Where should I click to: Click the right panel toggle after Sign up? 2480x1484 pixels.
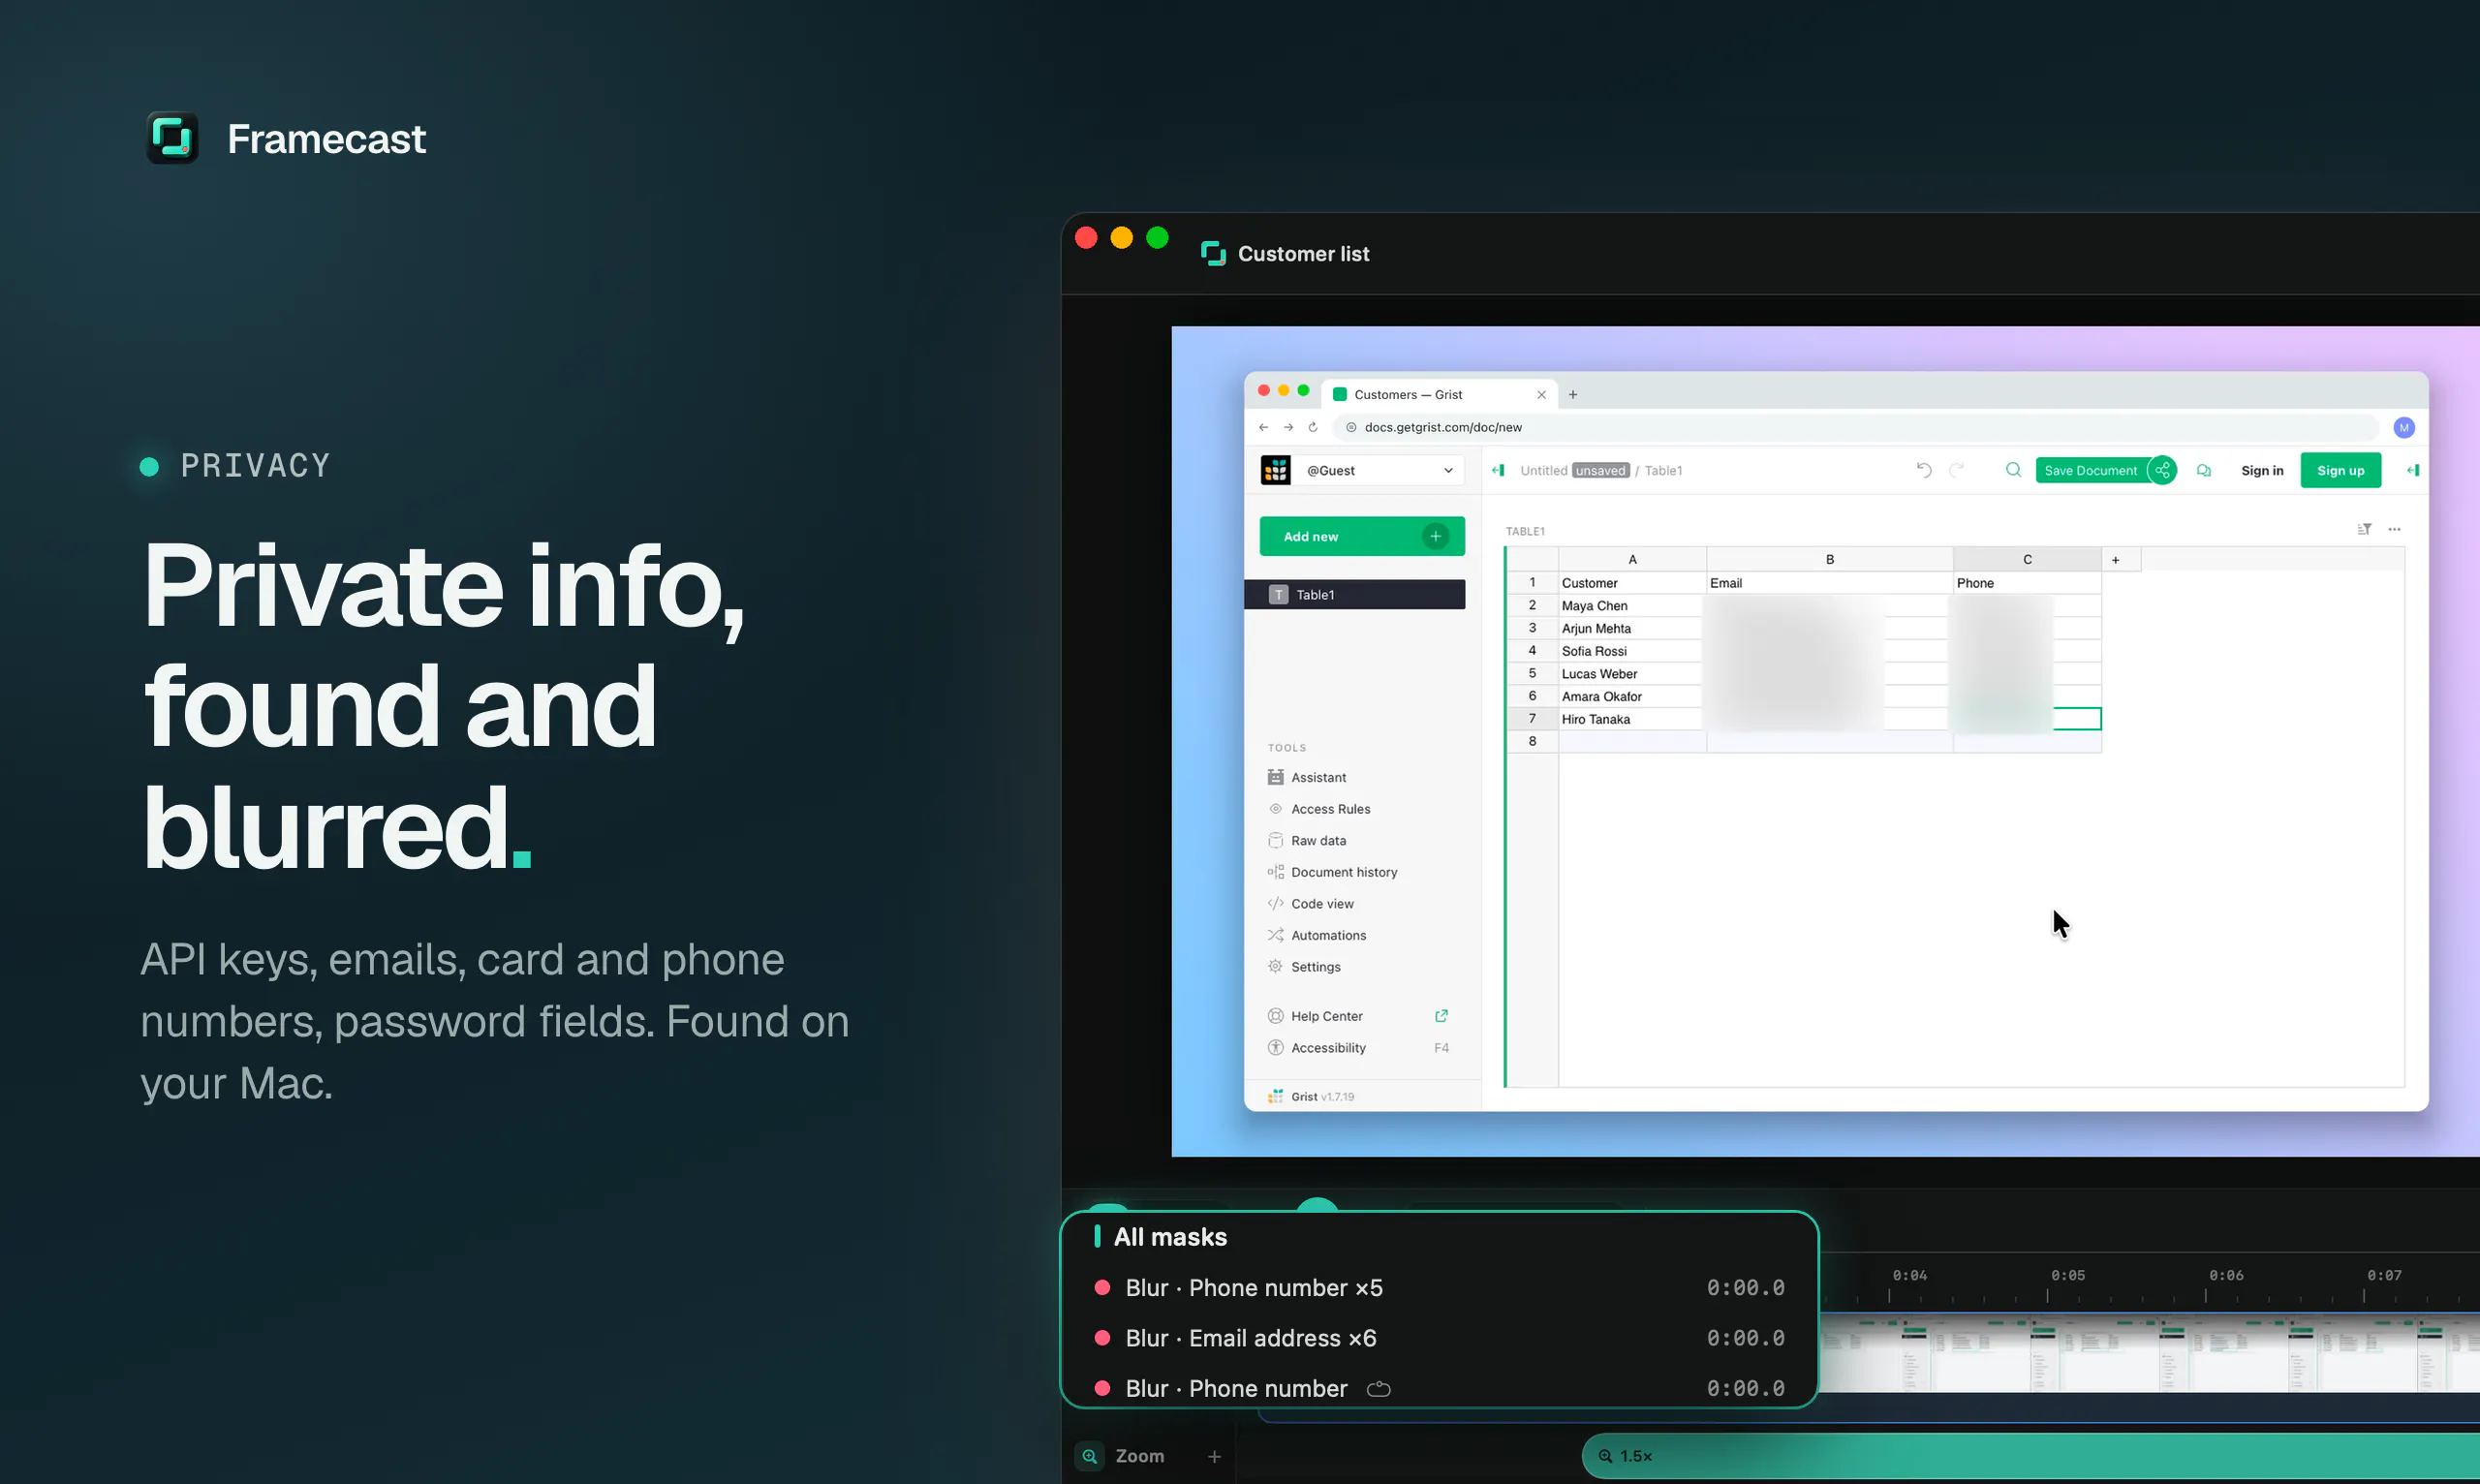click(2413, 470)
